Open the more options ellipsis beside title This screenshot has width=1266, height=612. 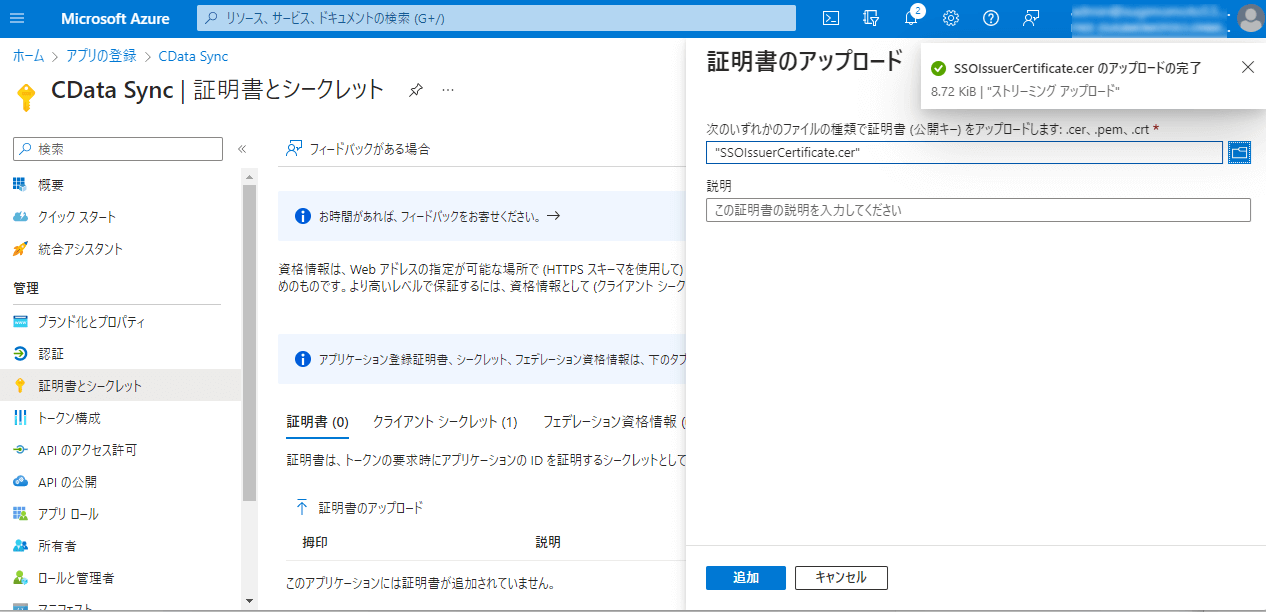click(448, 90)
